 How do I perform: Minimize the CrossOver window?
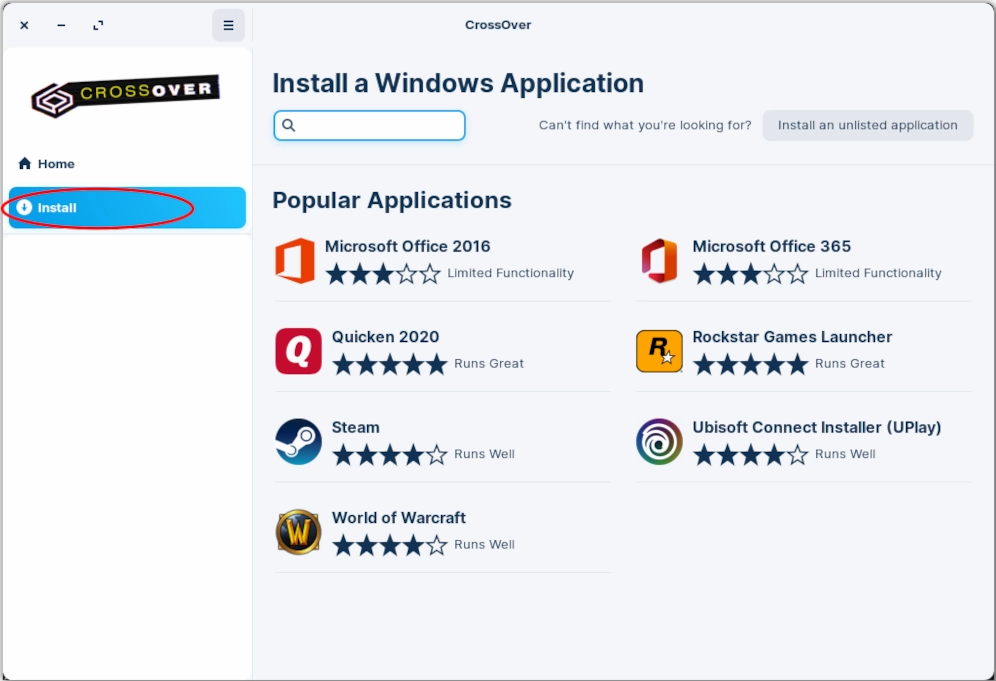61,25
